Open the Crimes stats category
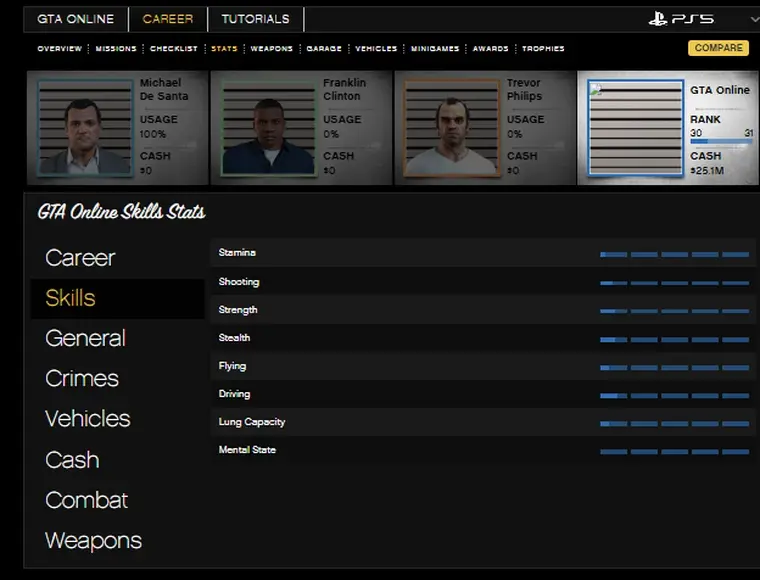 click(82, 379)
